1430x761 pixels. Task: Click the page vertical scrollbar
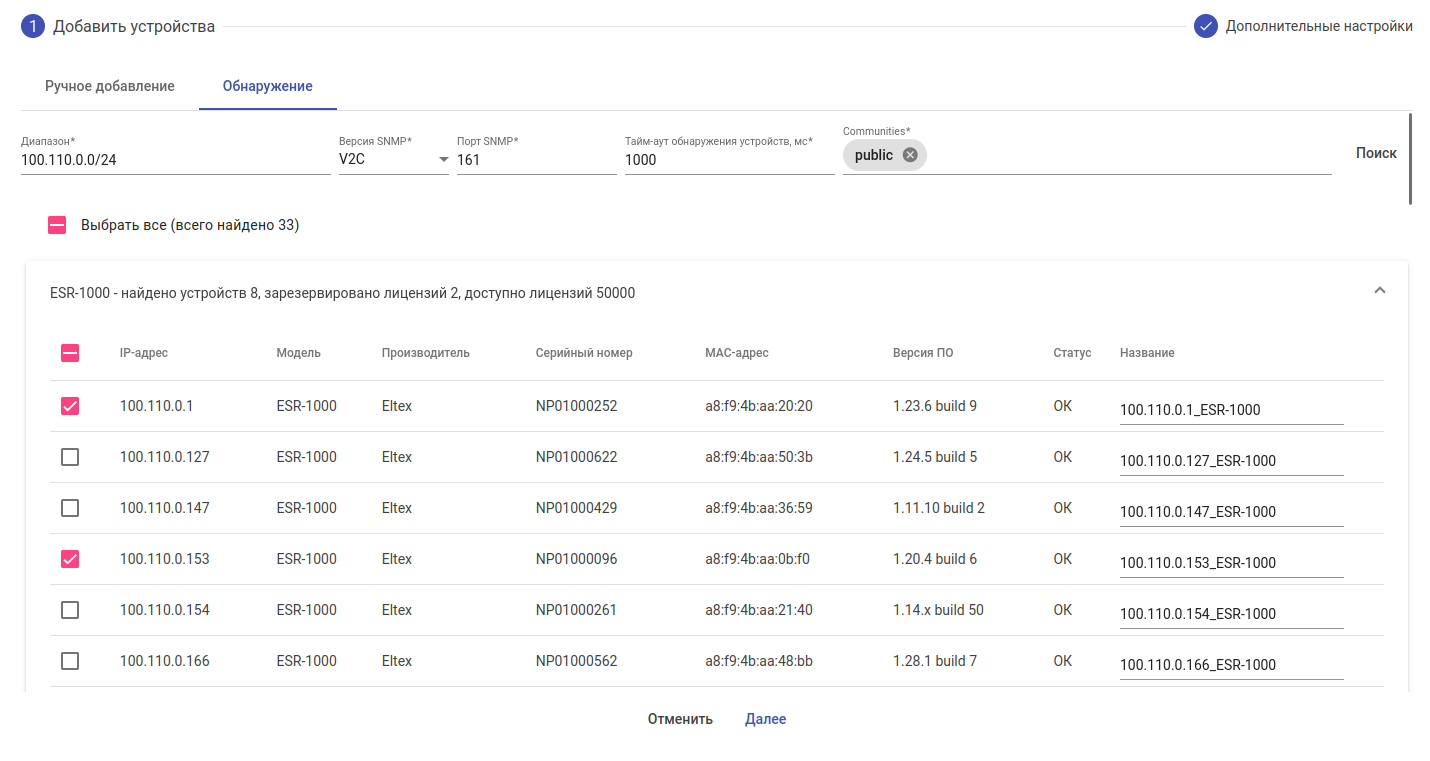pos(1410,159)
